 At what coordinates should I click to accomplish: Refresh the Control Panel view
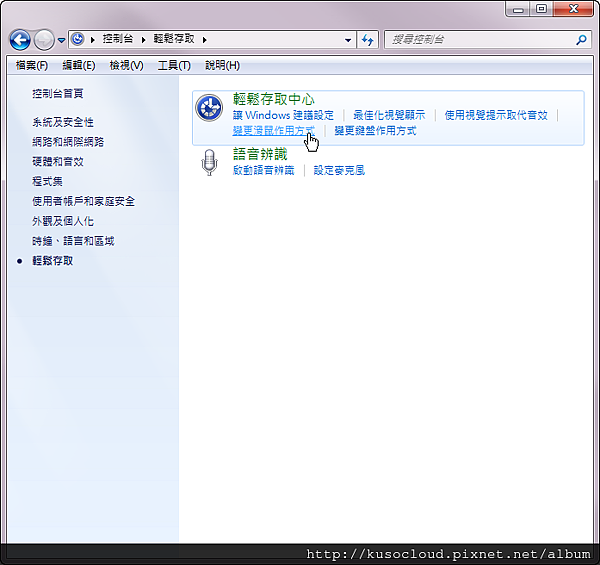point(367,40)
